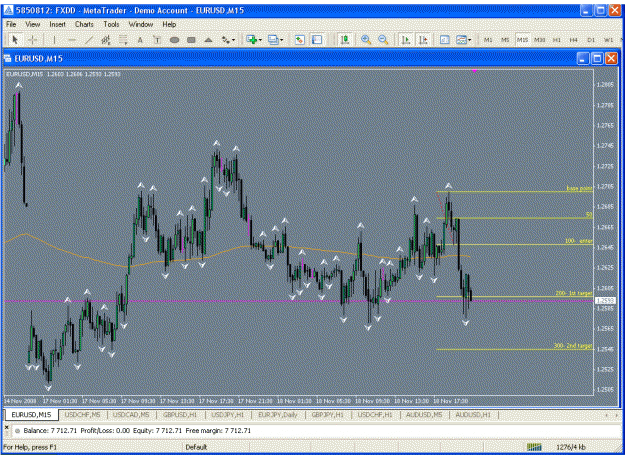Switch to the GBPJPY,H1 chart tab
The height and width of the screenshot is (455, 625).
tap(328, 415)
